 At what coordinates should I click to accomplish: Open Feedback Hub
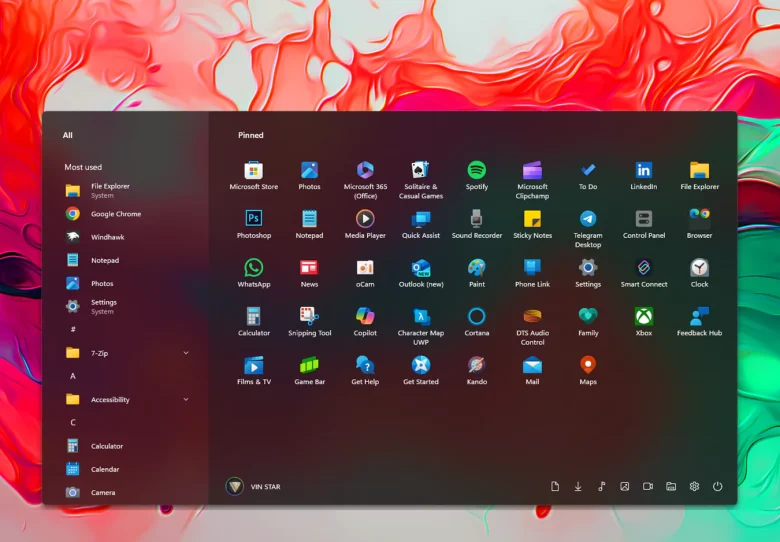tap(699, 322)
